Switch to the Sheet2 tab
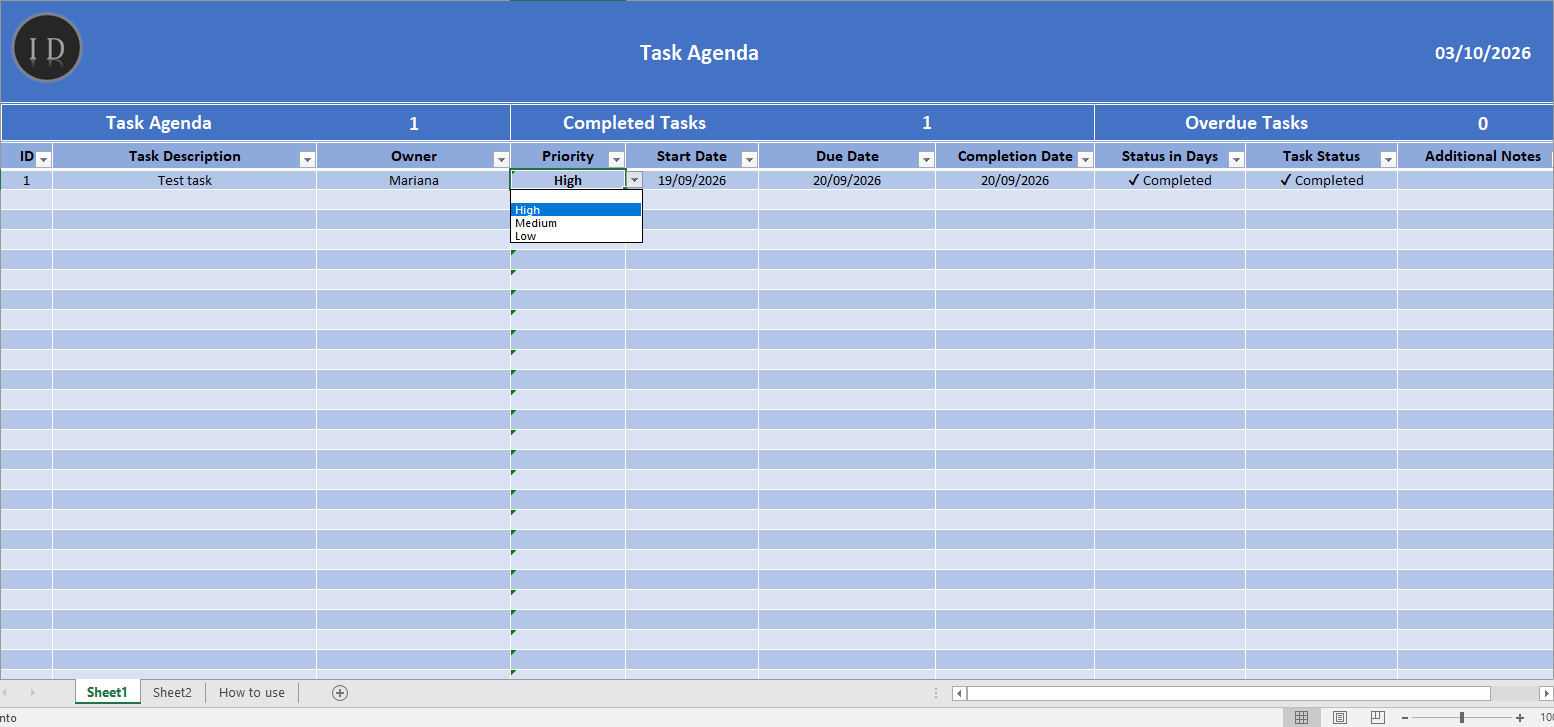Image resolution: width=1554 pixels, height=727 pixels. point(172,692)
